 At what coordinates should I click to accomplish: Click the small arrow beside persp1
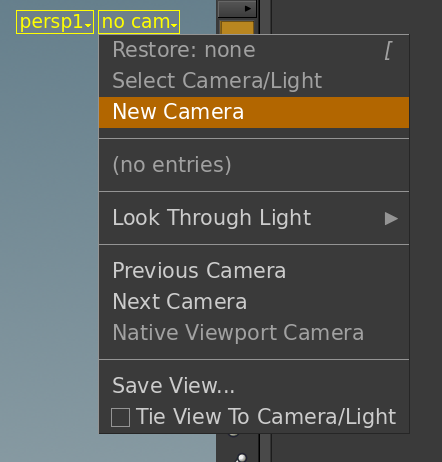88,25
